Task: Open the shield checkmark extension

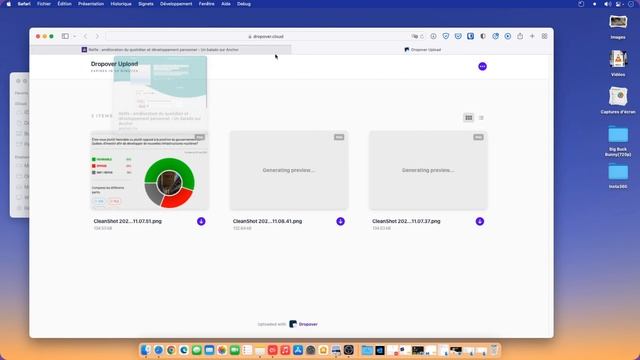Action: click(x=446, y=36)
